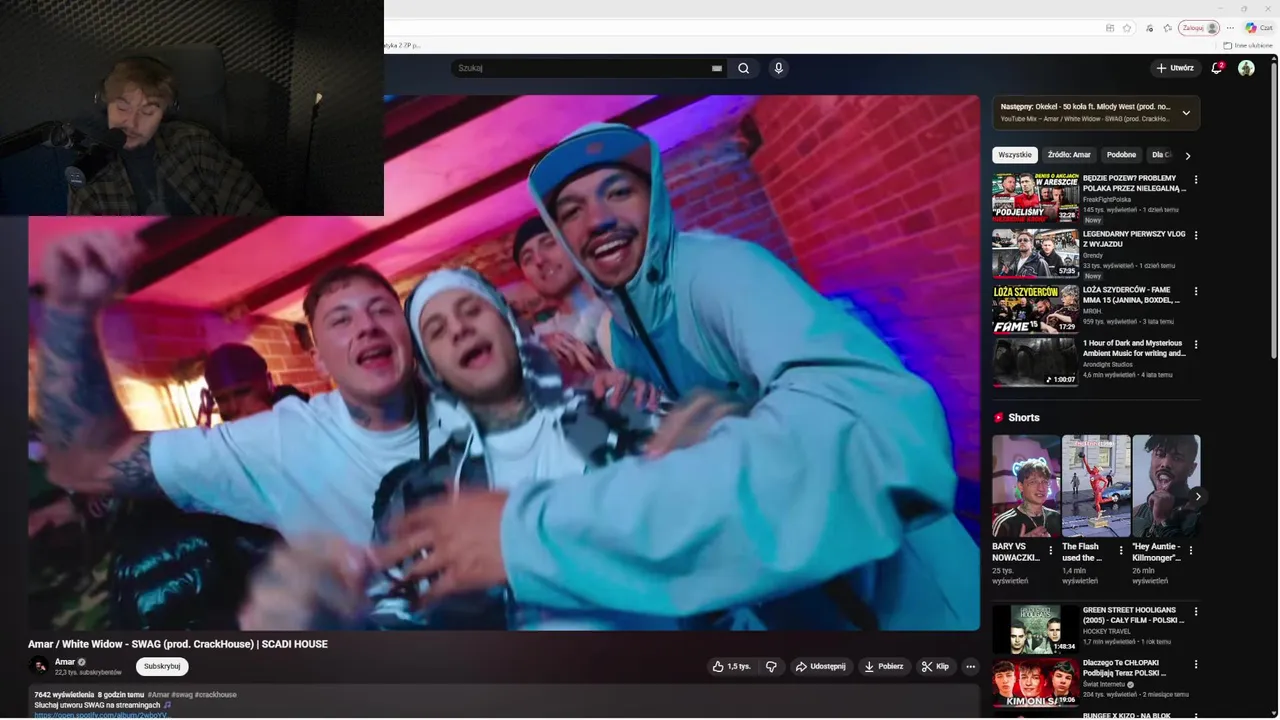
Task: Open LOŻA SZYDERCÓW FAME MMA thumbnail
Action: point(1035,310)
